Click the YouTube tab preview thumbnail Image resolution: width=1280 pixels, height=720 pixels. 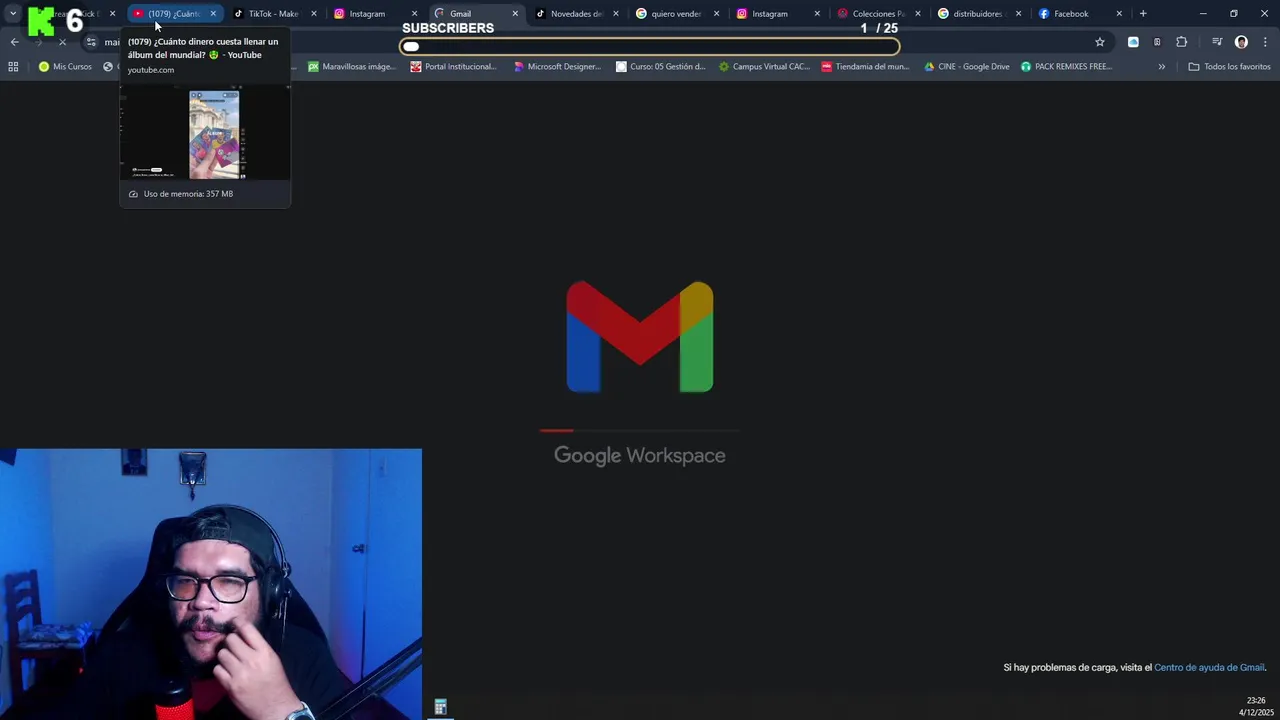[205, 134]
